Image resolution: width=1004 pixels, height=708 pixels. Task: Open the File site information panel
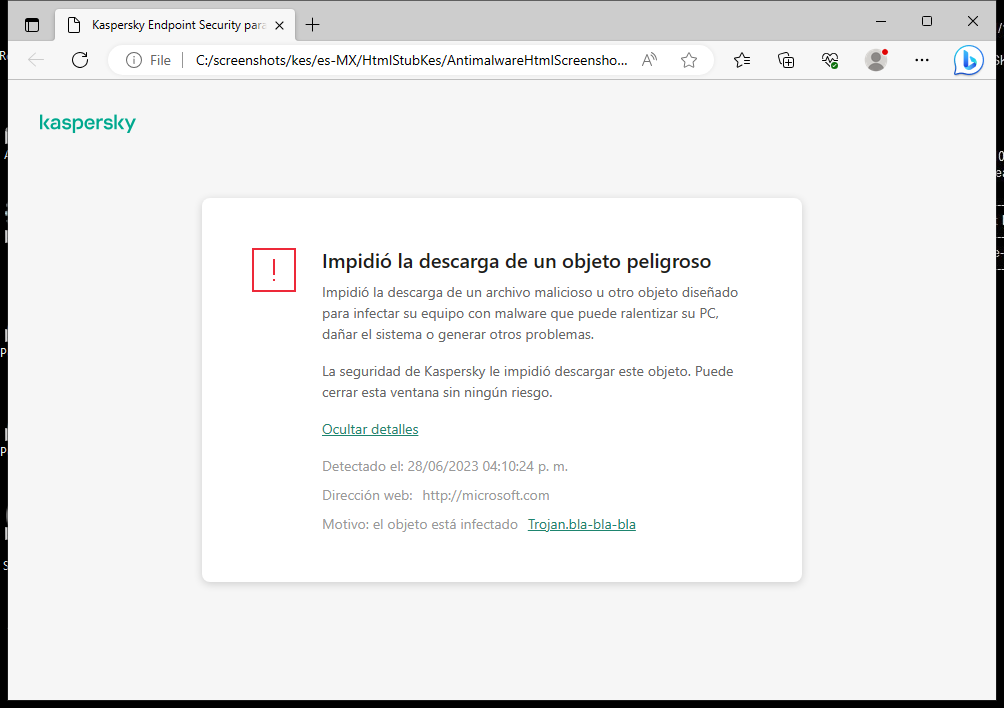[146, 60]
